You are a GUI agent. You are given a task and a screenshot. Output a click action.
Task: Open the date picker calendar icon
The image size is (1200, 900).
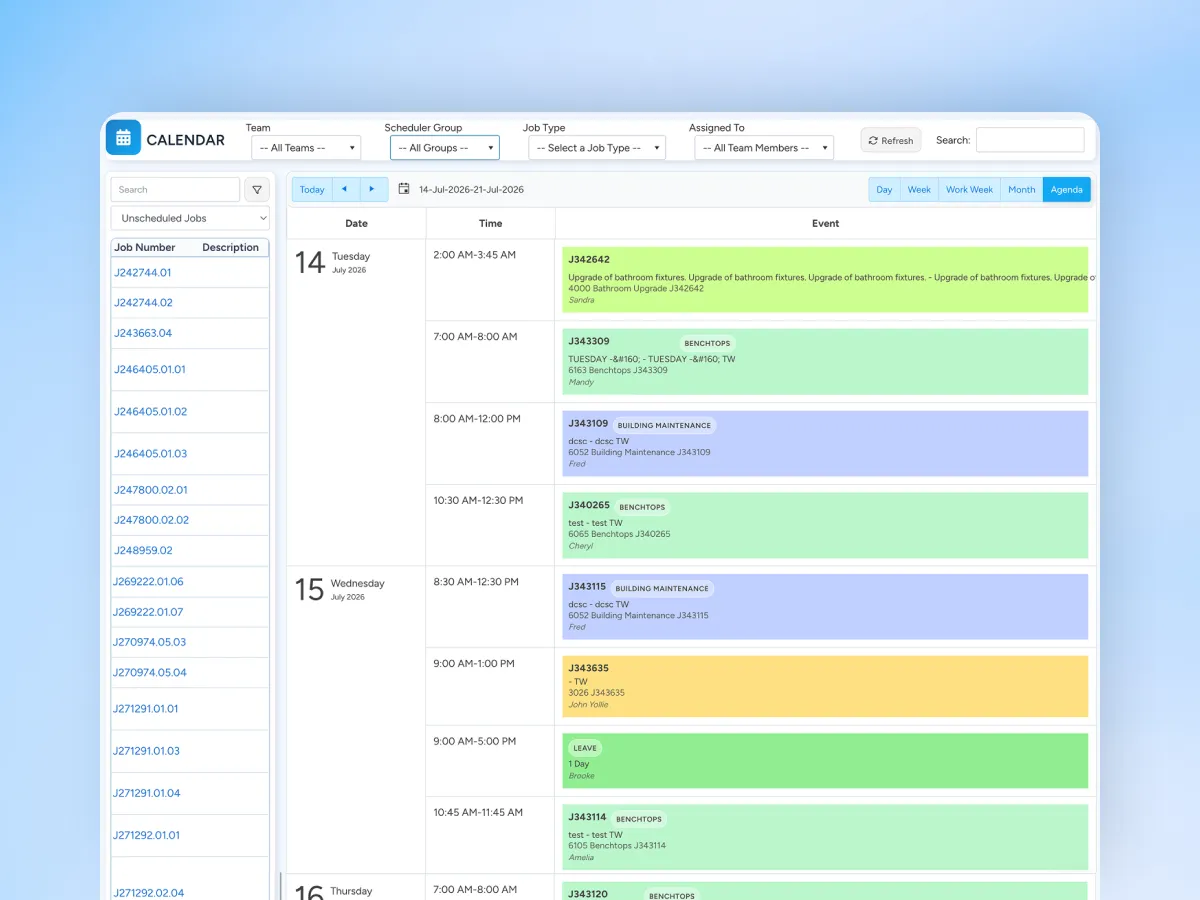point(404,189)
